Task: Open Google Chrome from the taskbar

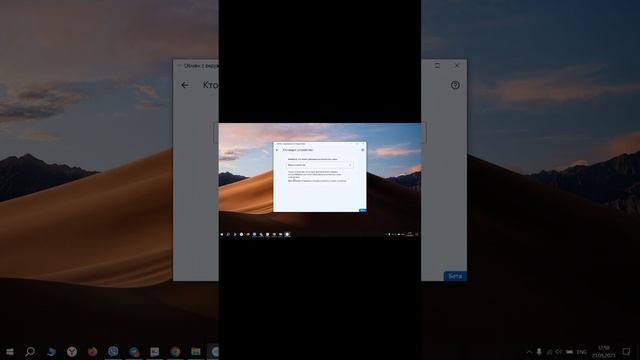Action: pyautogui.click(x=175, y=351)
